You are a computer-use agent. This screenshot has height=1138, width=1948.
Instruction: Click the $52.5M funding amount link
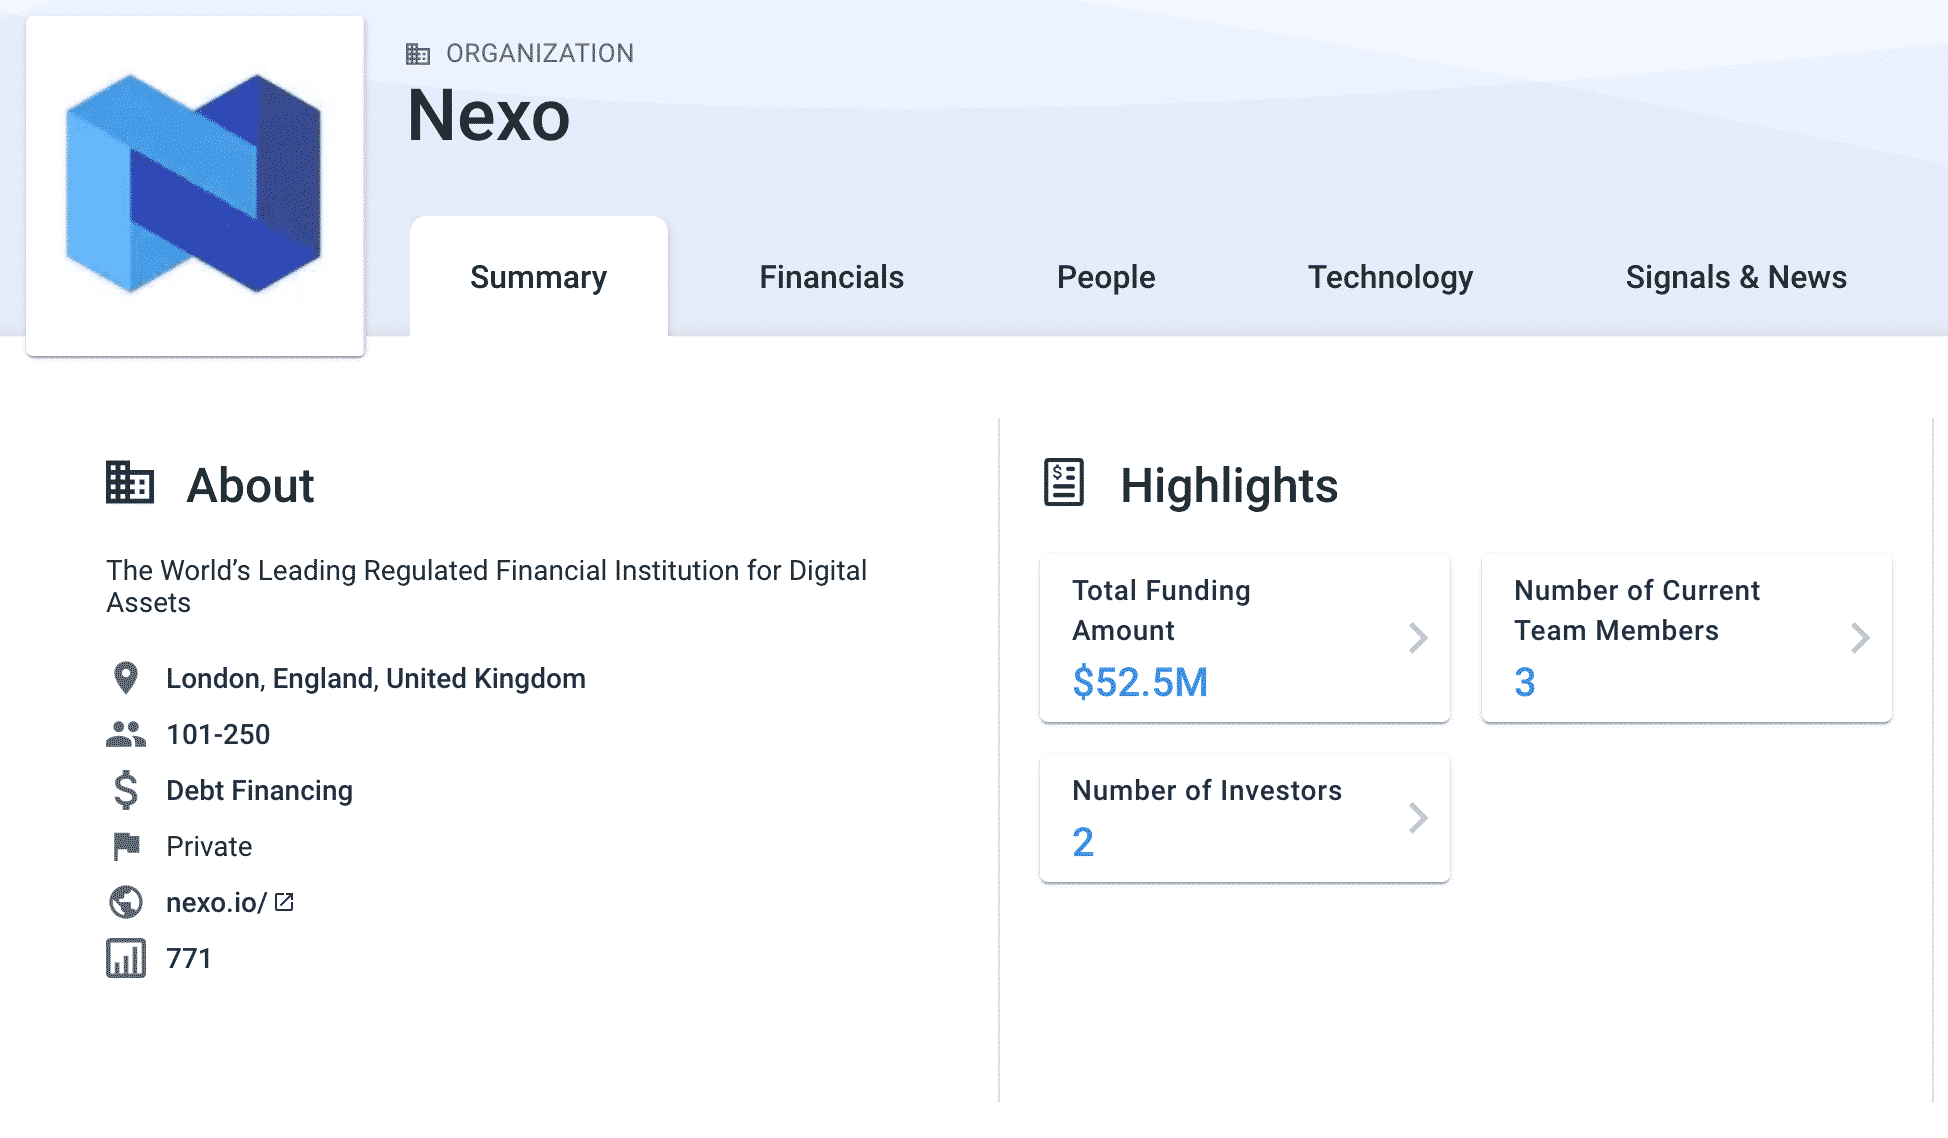[x=1140, y=683]
